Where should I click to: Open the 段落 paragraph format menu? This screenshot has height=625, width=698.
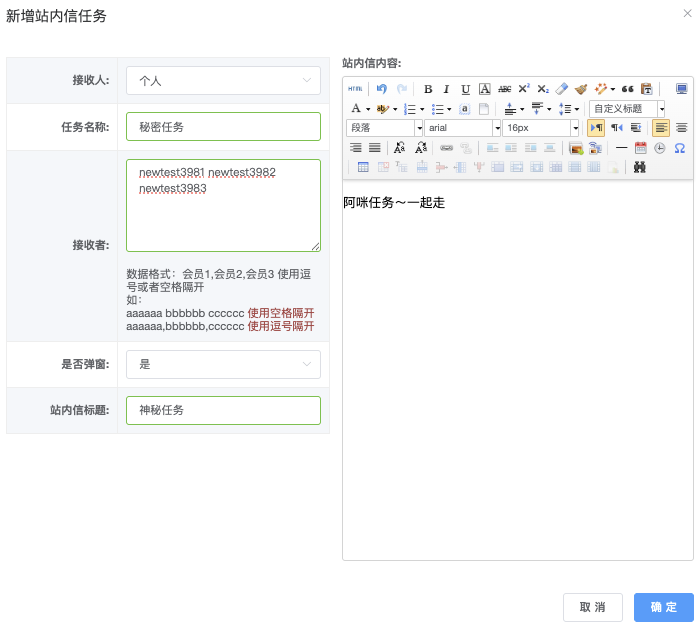tap(385, 128)
